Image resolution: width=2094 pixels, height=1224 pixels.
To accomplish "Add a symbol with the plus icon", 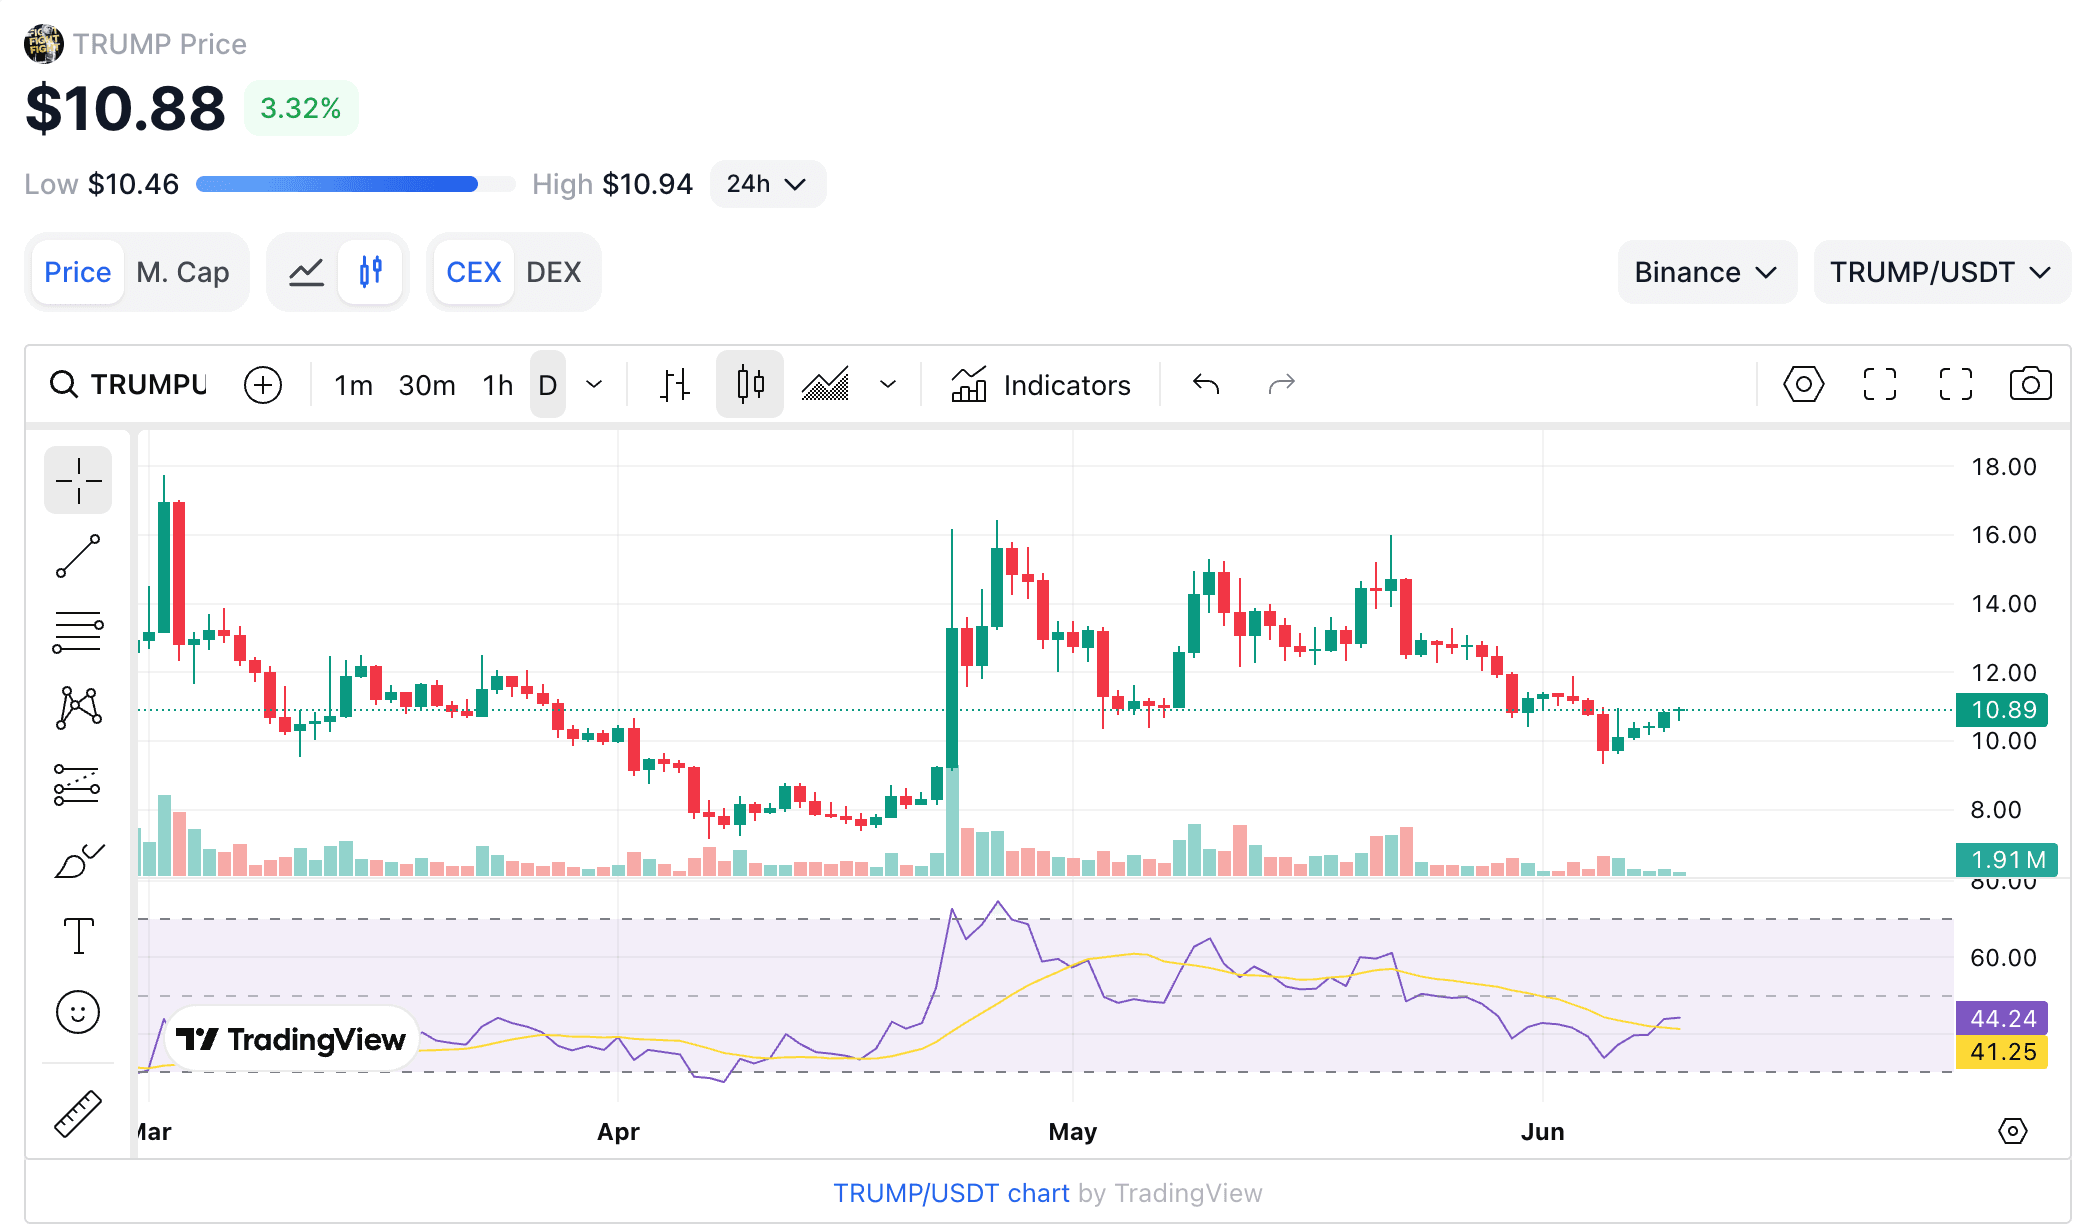I will [263, 385].
